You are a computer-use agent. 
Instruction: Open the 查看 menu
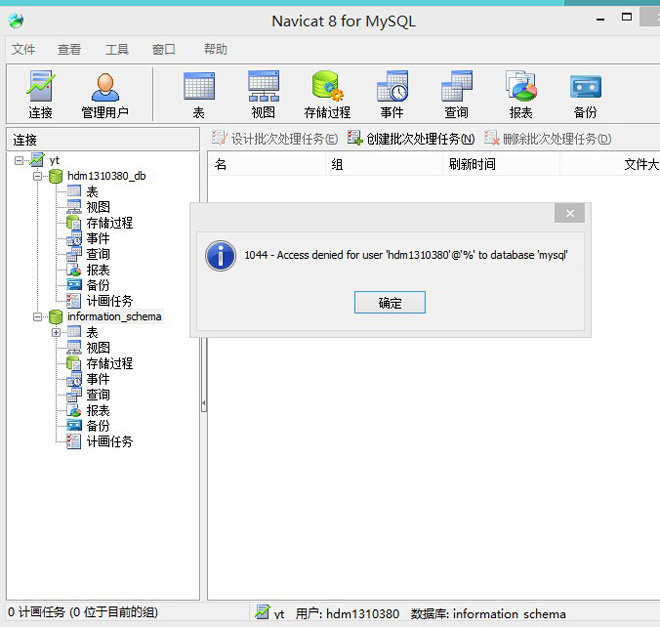click(69, 50)
